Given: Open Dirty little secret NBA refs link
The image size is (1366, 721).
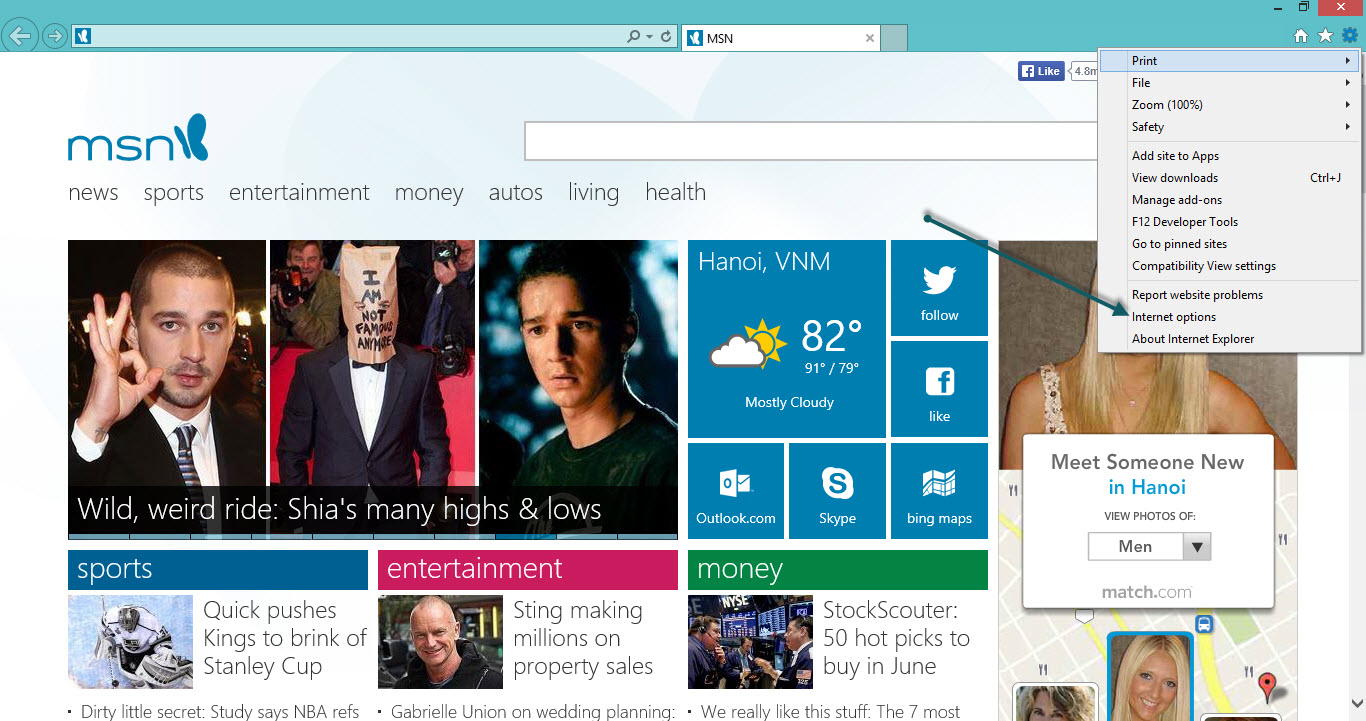Looking at the screenshot, I should click(219, 712).
